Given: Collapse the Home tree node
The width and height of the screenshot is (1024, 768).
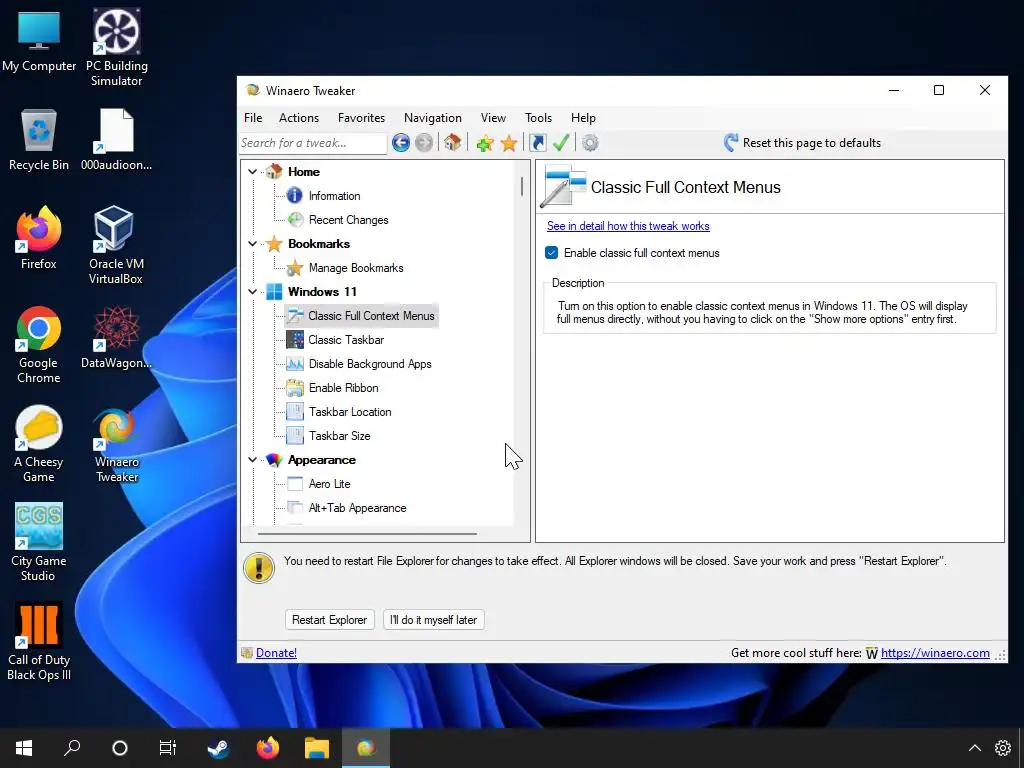Looking at the screenshot, I should (x=253, y=172).
